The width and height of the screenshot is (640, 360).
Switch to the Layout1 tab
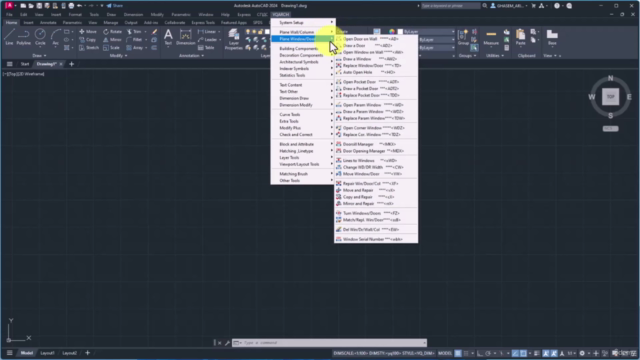point(47,353)
